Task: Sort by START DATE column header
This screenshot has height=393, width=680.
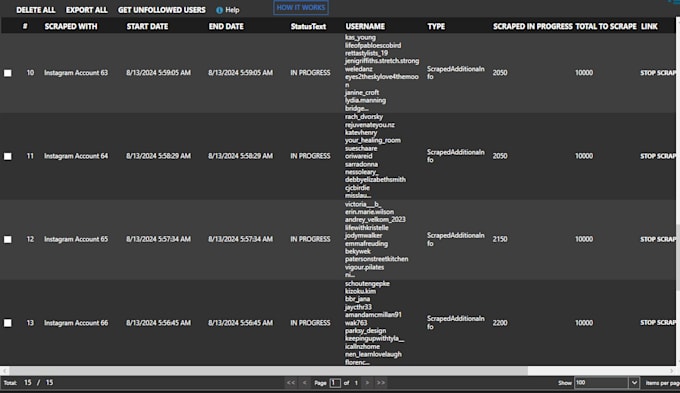Action: tap(147, 26)
